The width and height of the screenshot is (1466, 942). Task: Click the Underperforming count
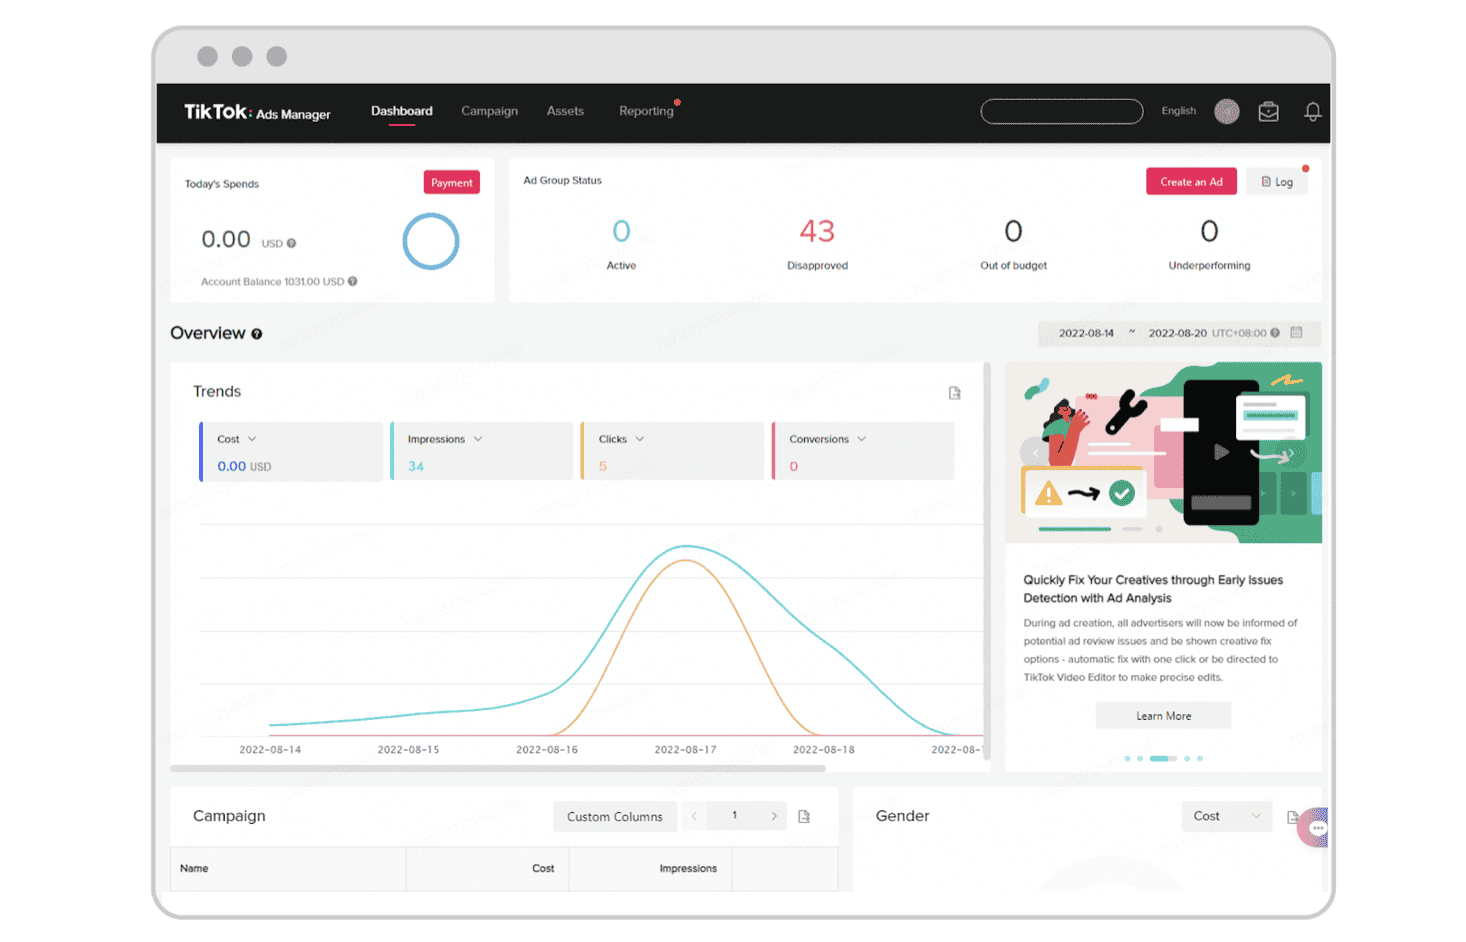[1209, 232]
